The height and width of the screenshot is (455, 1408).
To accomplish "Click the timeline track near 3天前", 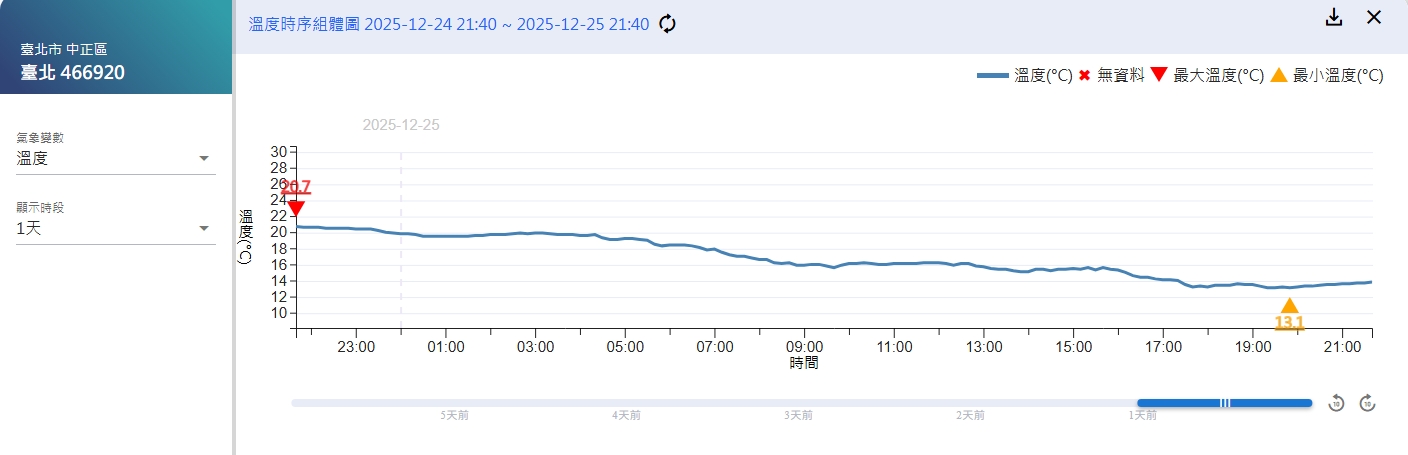I will coord(797,403).
